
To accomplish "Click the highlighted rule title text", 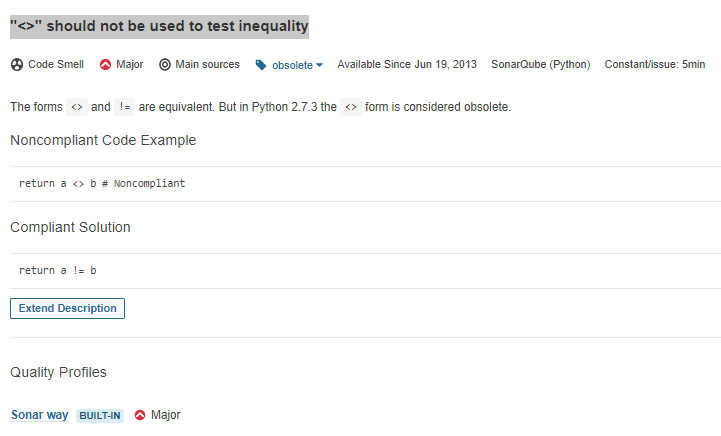I will 159,26.
